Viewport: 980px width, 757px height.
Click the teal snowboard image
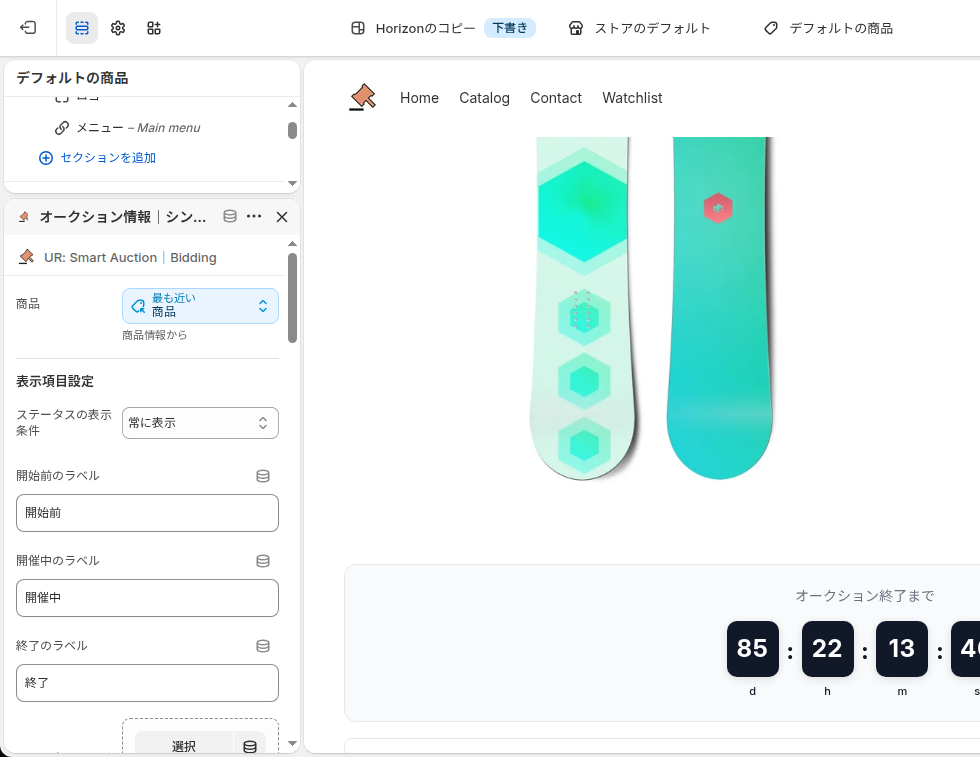[x=719, y=309]
